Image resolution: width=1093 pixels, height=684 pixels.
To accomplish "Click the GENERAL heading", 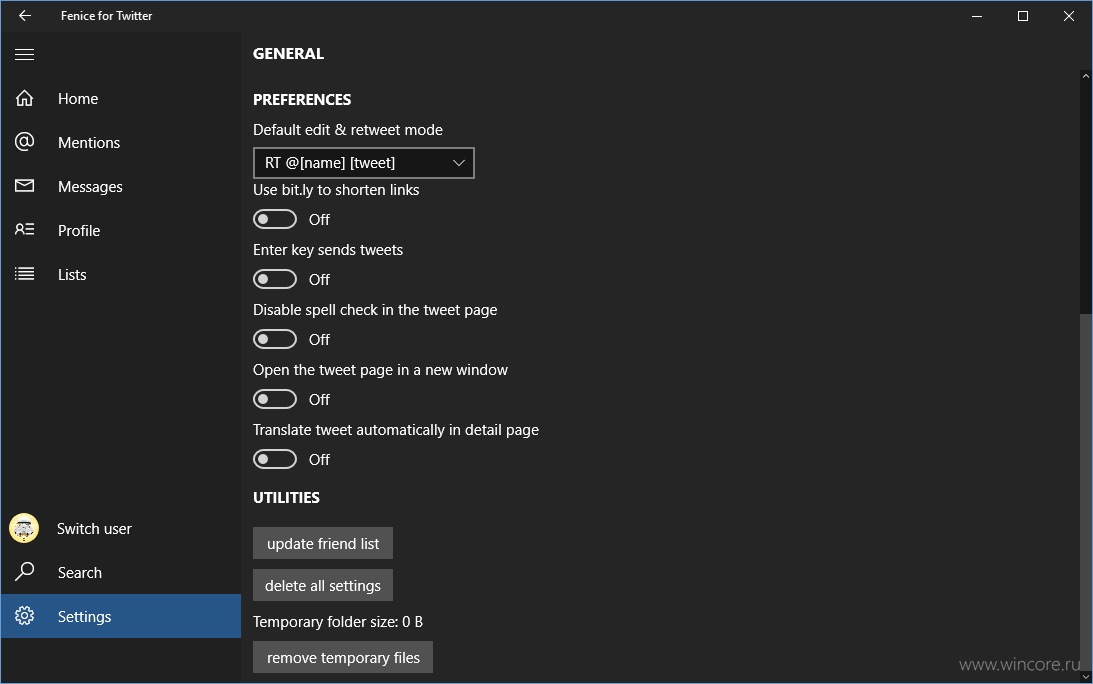I will [289, 54].
